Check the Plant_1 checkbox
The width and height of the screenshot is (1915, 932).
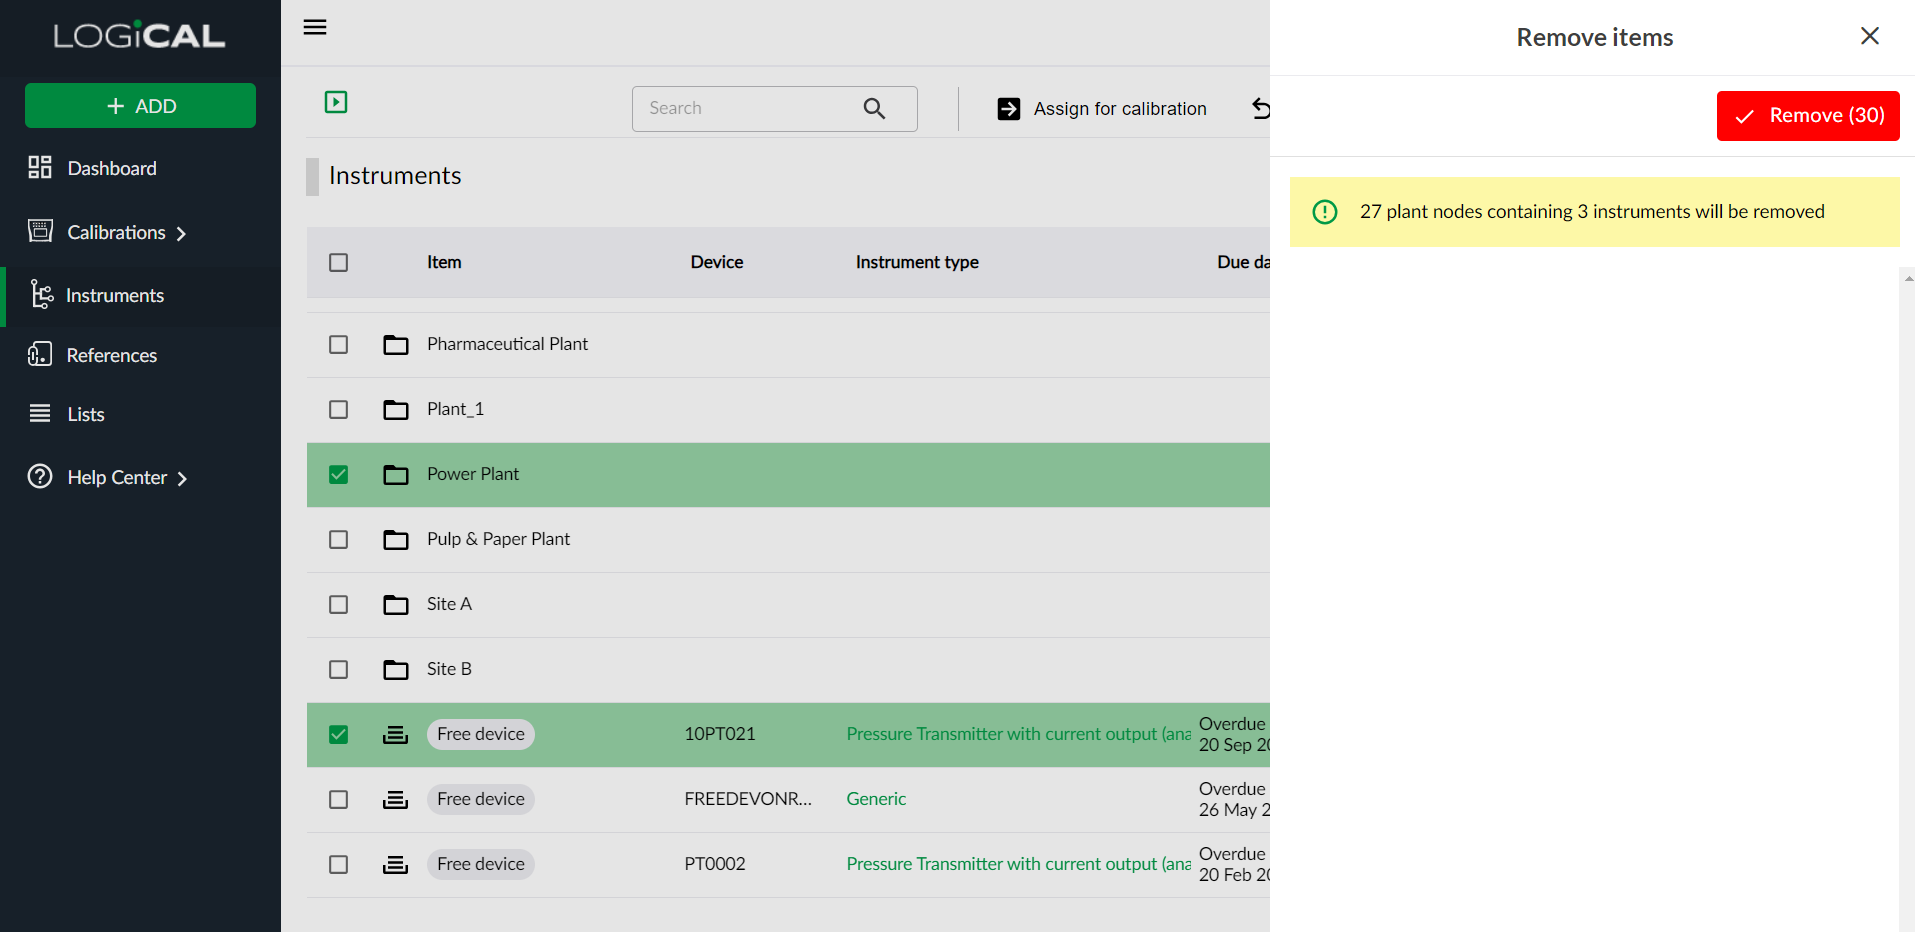click(339, 410)
